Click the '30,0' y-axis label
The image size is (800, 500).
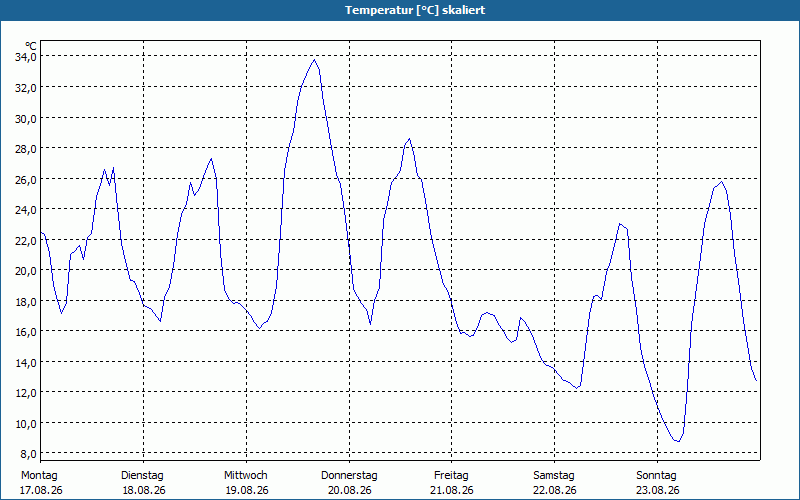point(25,118)
